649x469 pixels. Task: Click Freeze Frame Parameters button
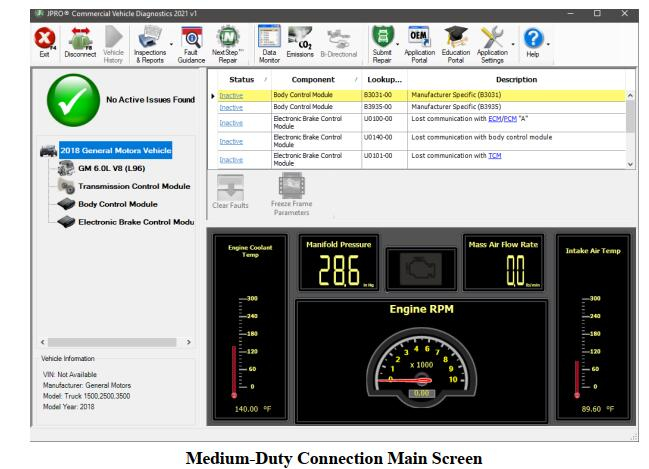click(x=291, y=194)
